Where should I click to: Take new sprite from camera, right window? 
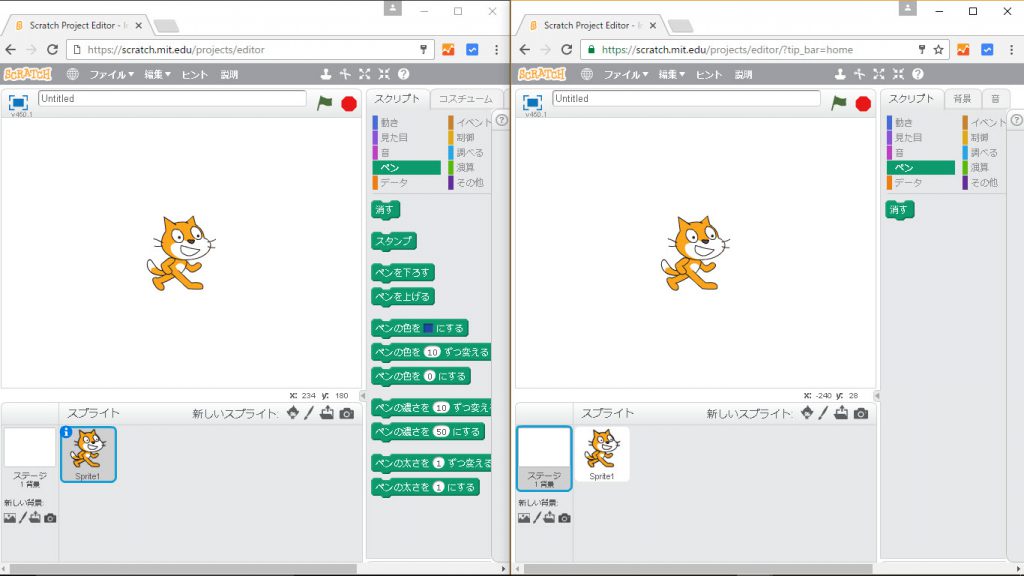pyautogui.click(x=861, y=413)
